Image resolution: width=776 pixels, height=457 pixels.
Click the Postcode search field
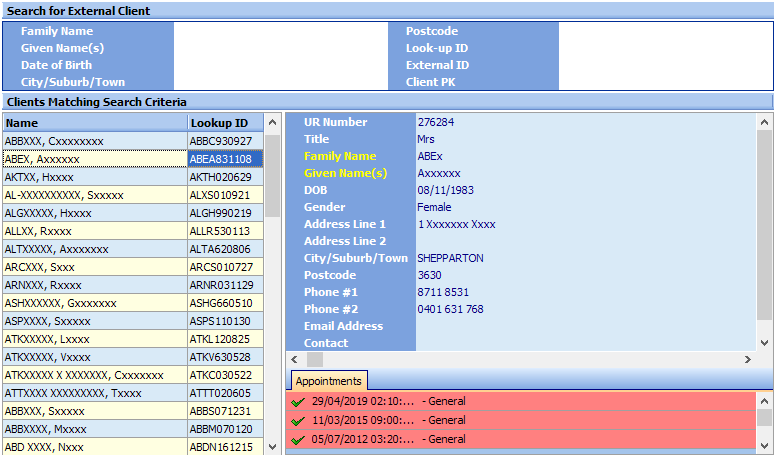pyautogui.click(x=666, y=31)
